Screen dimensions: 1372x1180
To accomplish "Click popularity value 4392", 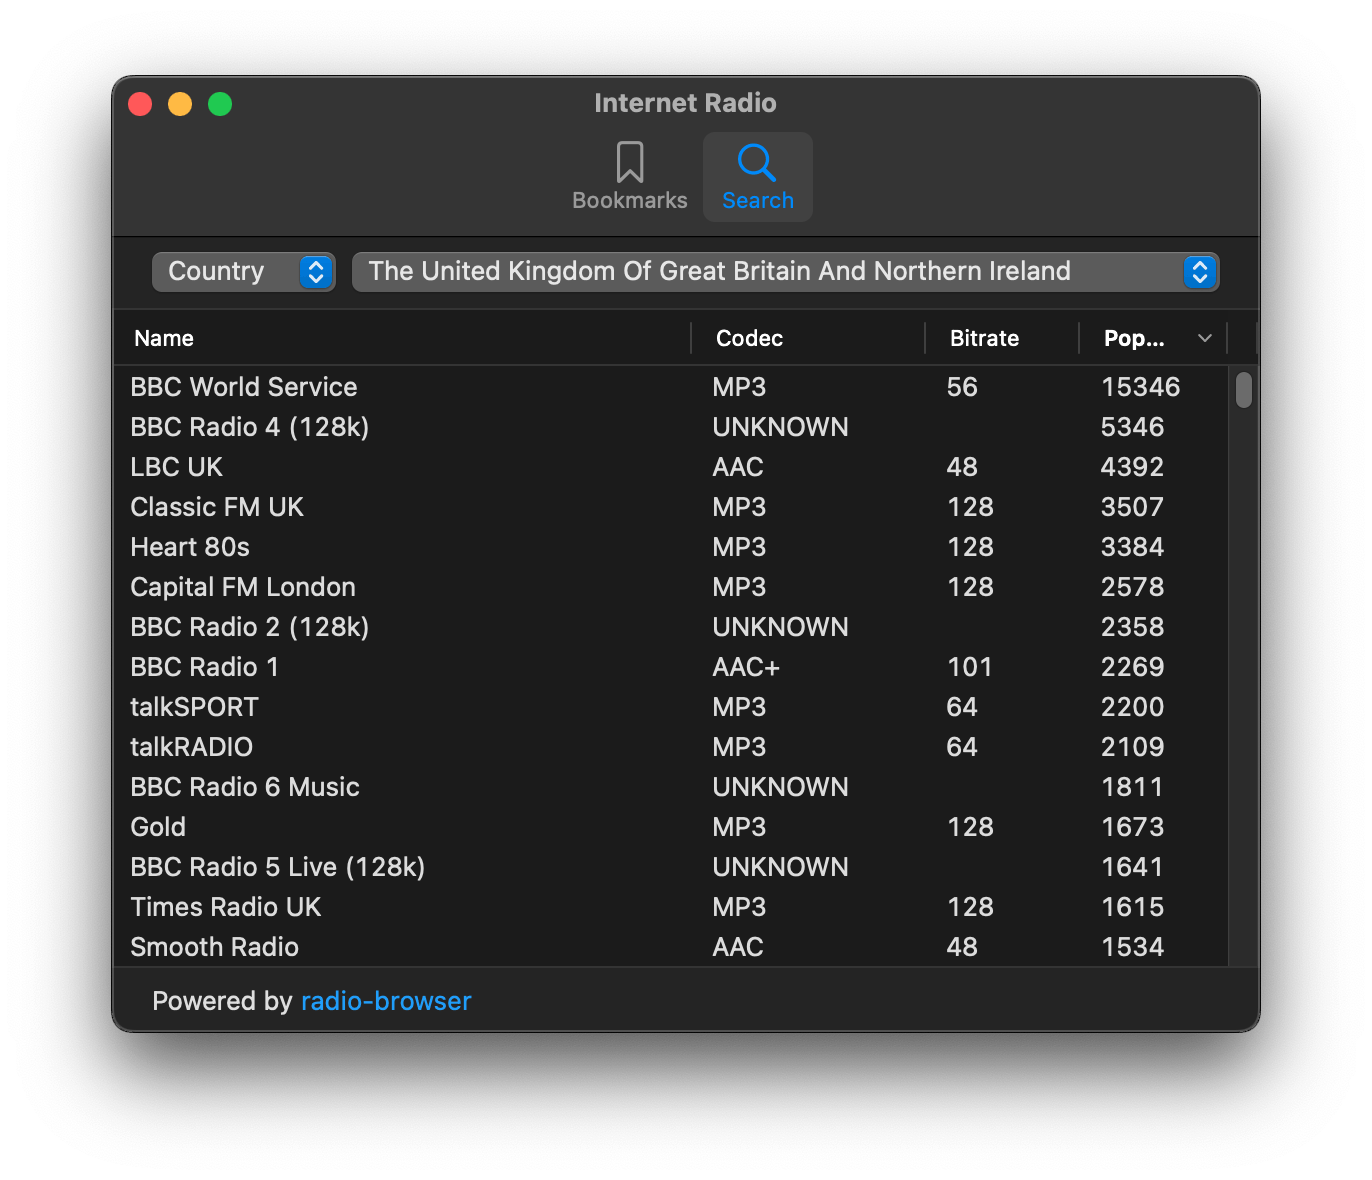I will click(1132, 467).
